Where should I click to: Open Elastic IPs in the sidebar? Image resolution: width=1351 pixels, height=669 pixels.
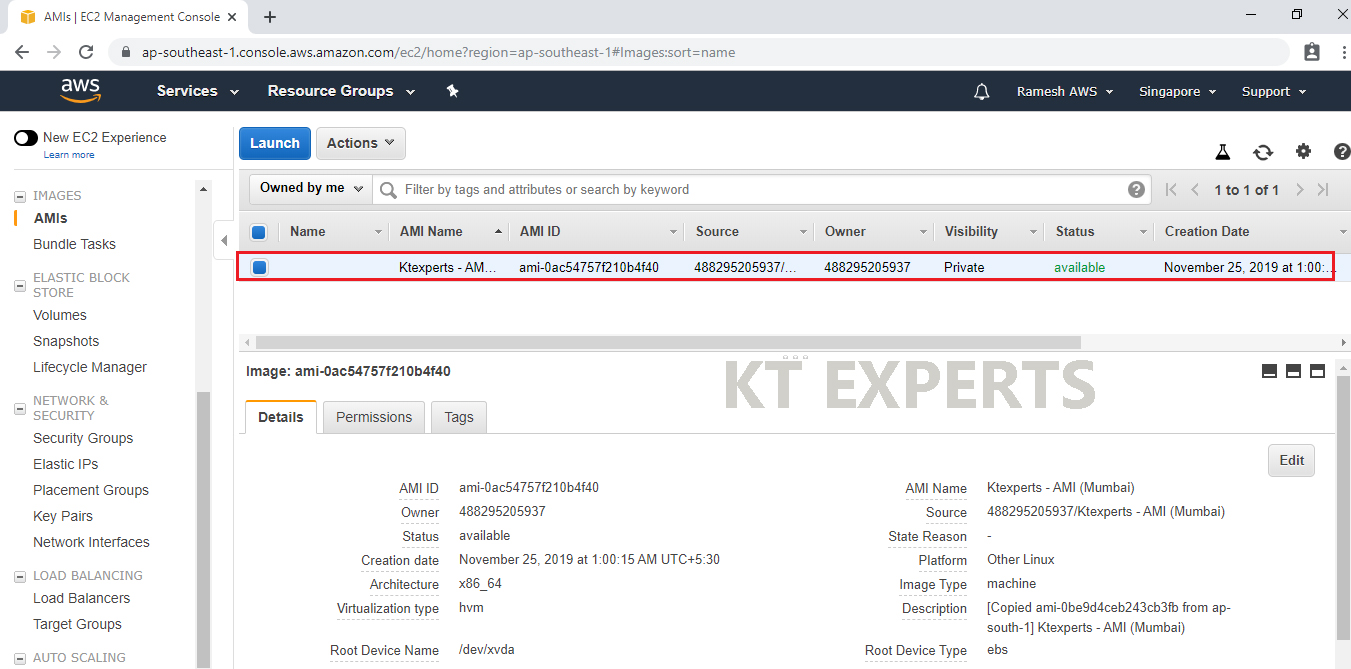[66, 464]
